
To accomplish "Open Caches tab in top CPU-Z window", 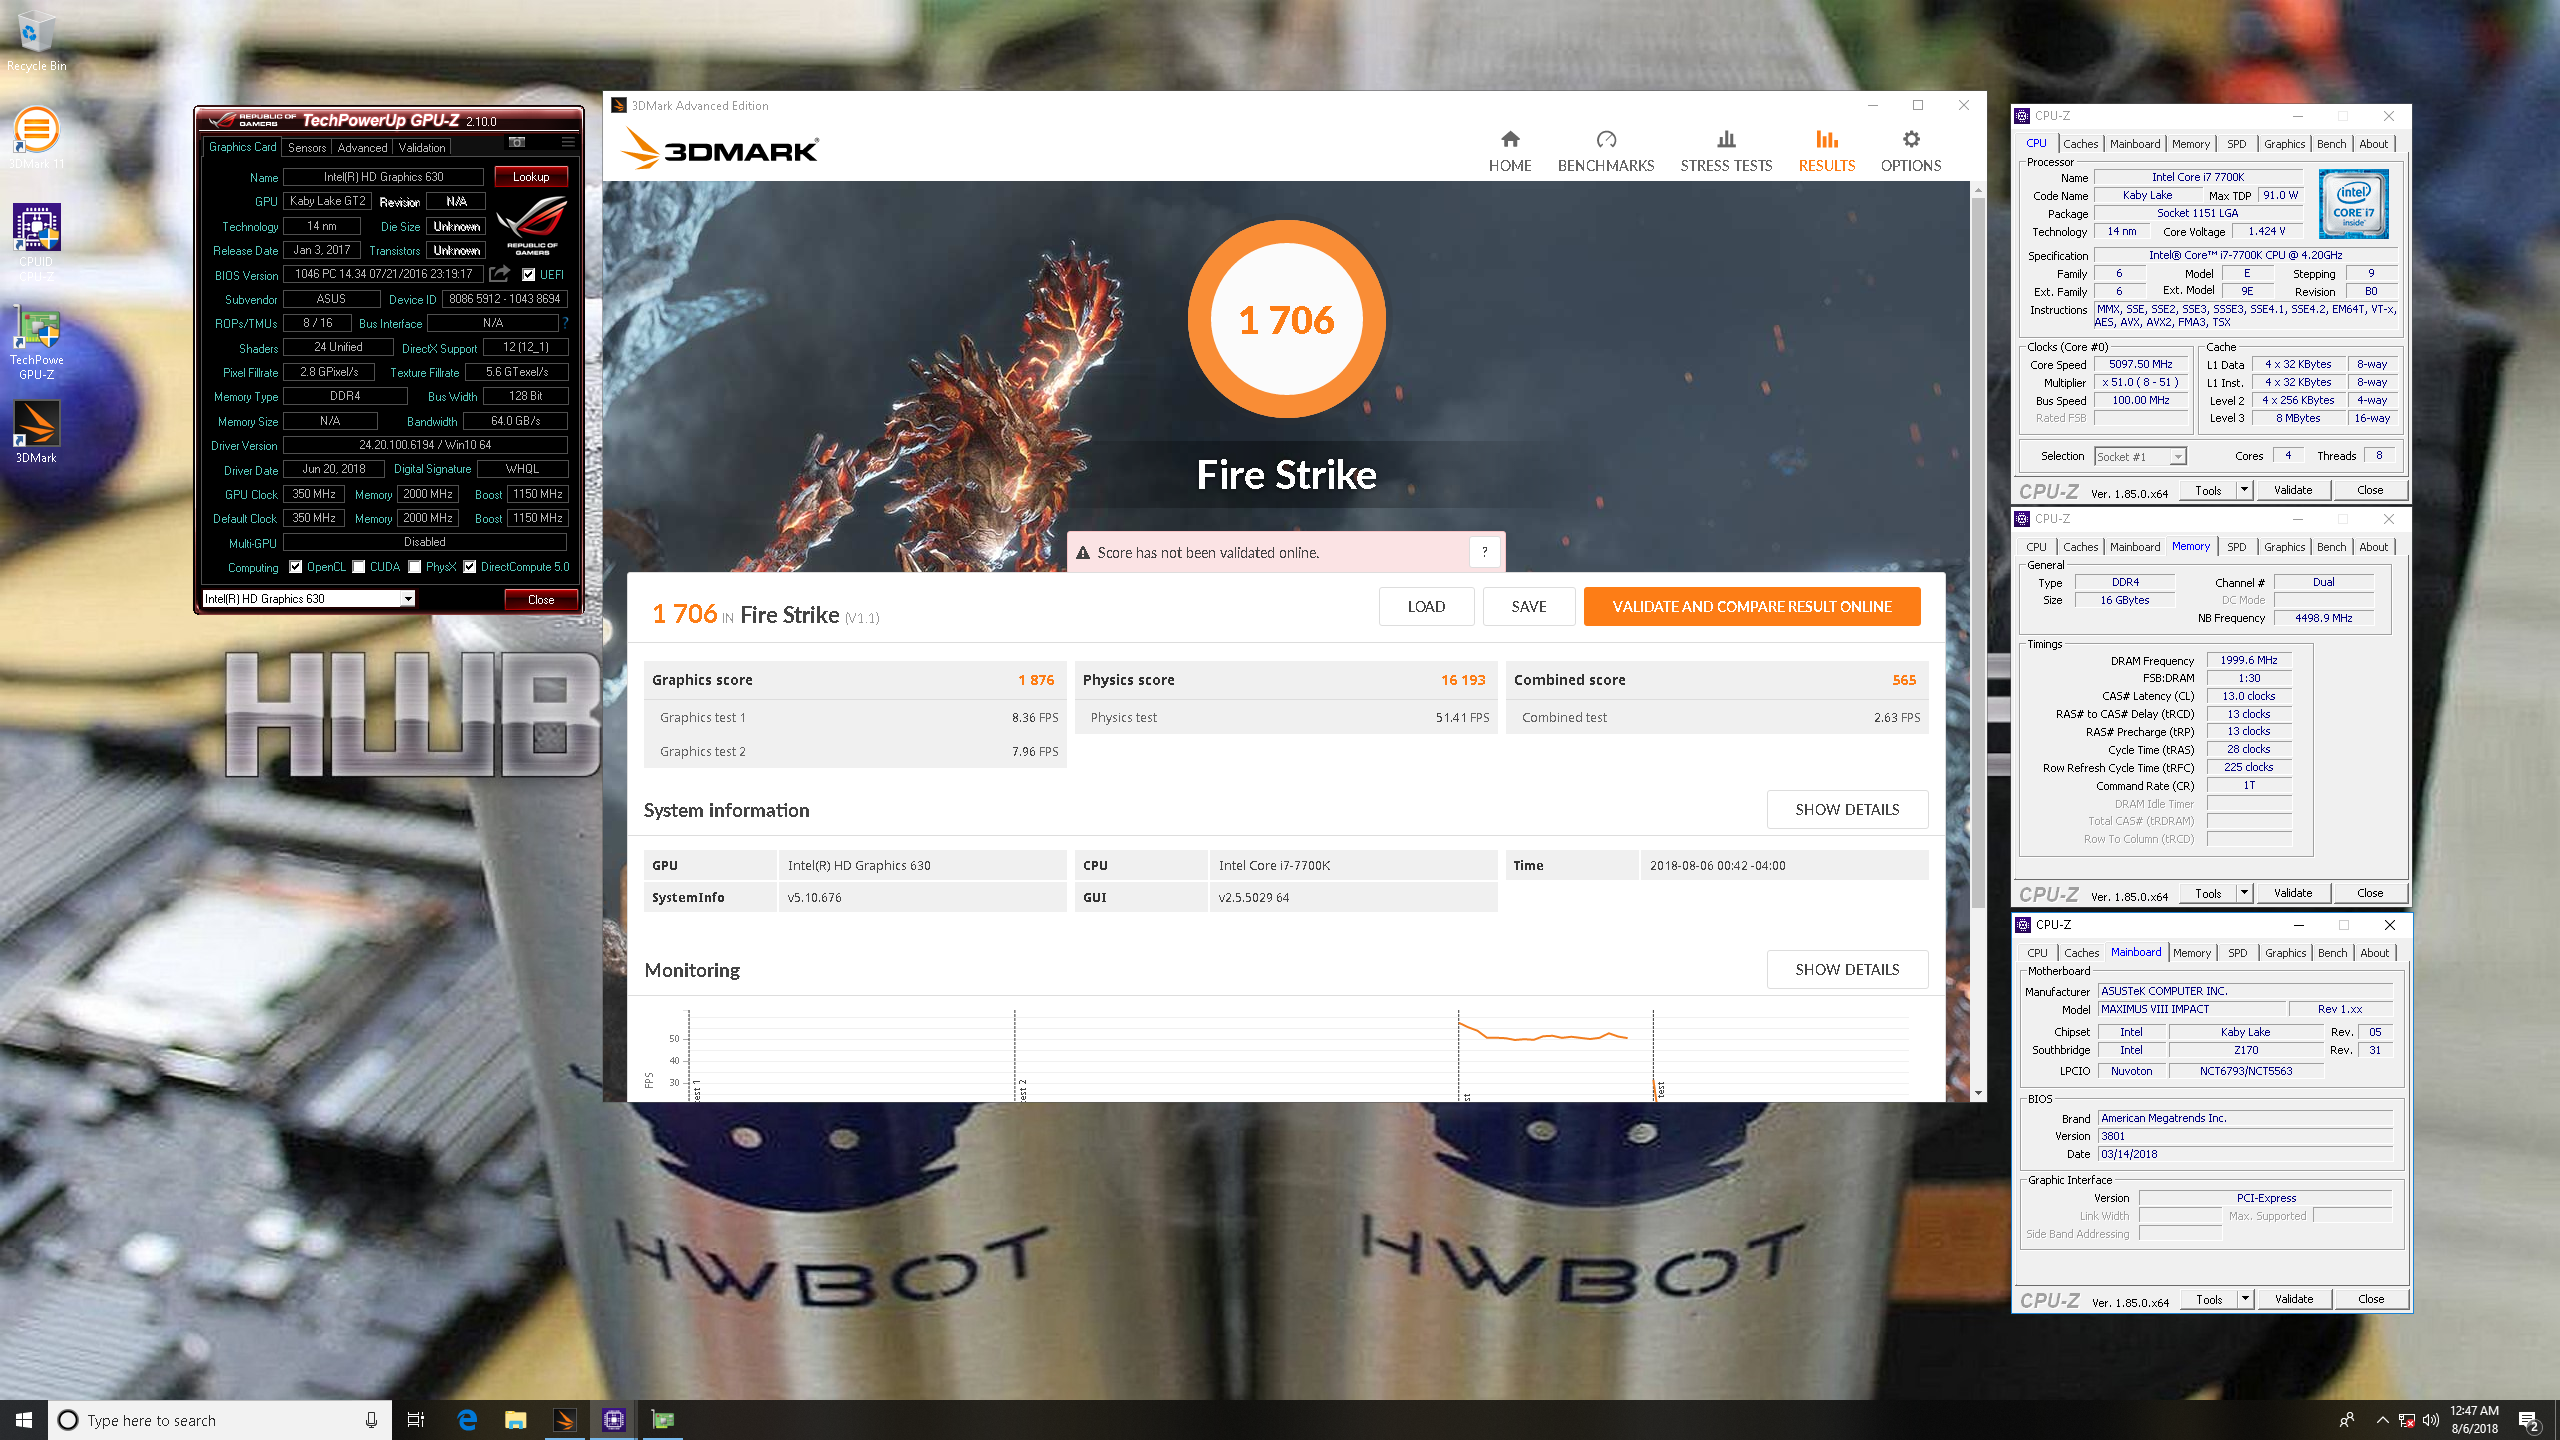I will [x=2080, y=144].
